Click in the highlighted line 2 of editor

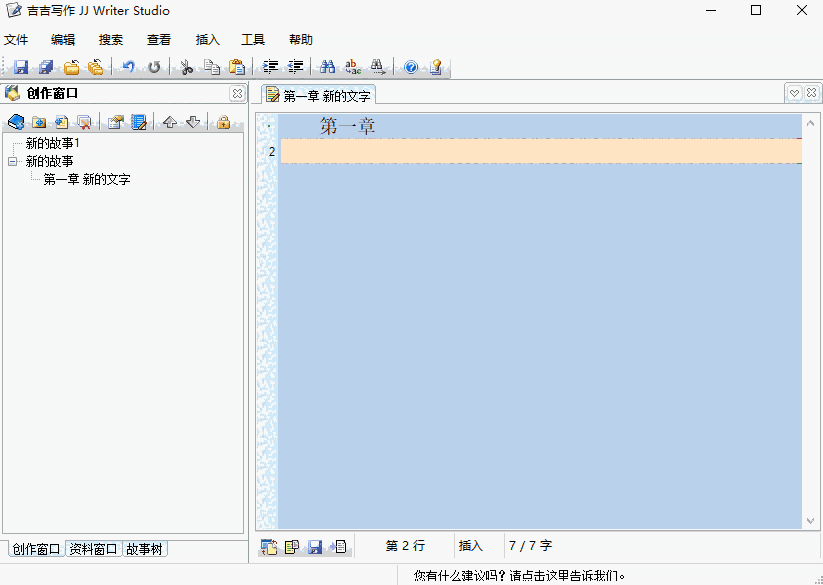click(541, 152)
